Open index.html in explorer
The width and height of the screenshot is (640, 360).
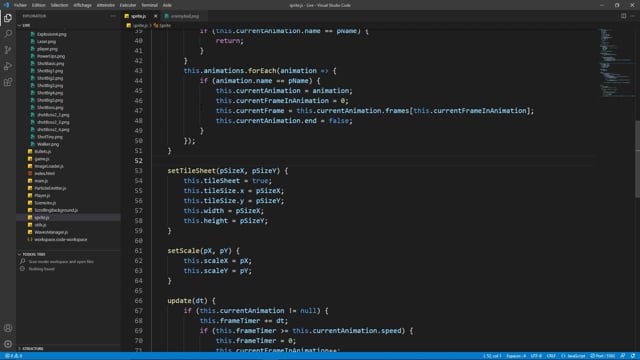pos(44,173)
